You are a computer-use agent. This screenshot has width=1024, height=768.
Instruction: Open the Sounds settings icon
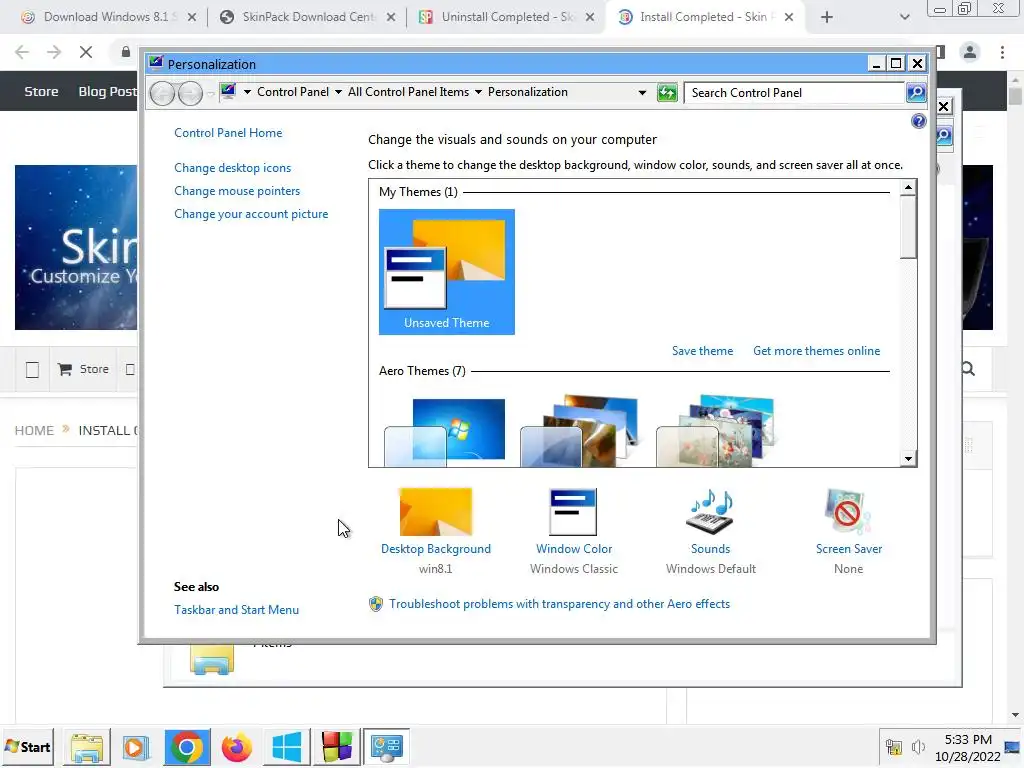tap(711, 512)
